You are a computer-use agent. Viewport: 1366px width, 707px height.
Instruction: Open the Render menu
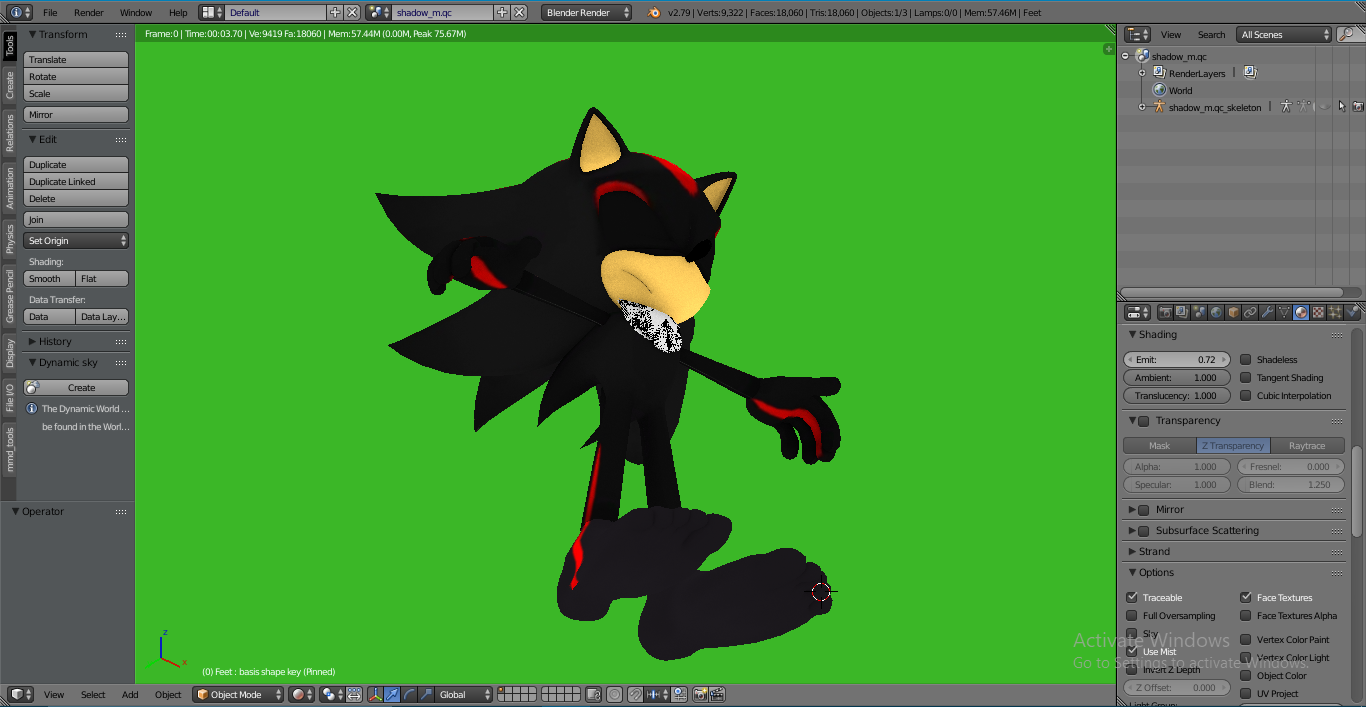point(89,13)
